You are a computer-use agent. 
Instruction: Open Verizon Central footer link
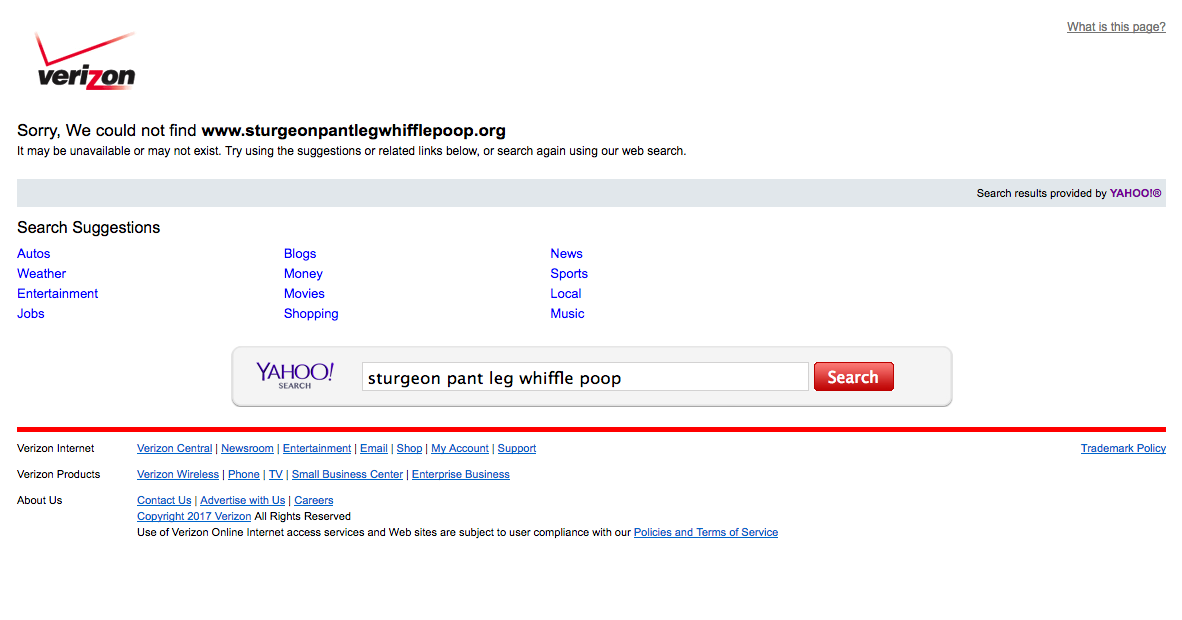pos(175,448)
